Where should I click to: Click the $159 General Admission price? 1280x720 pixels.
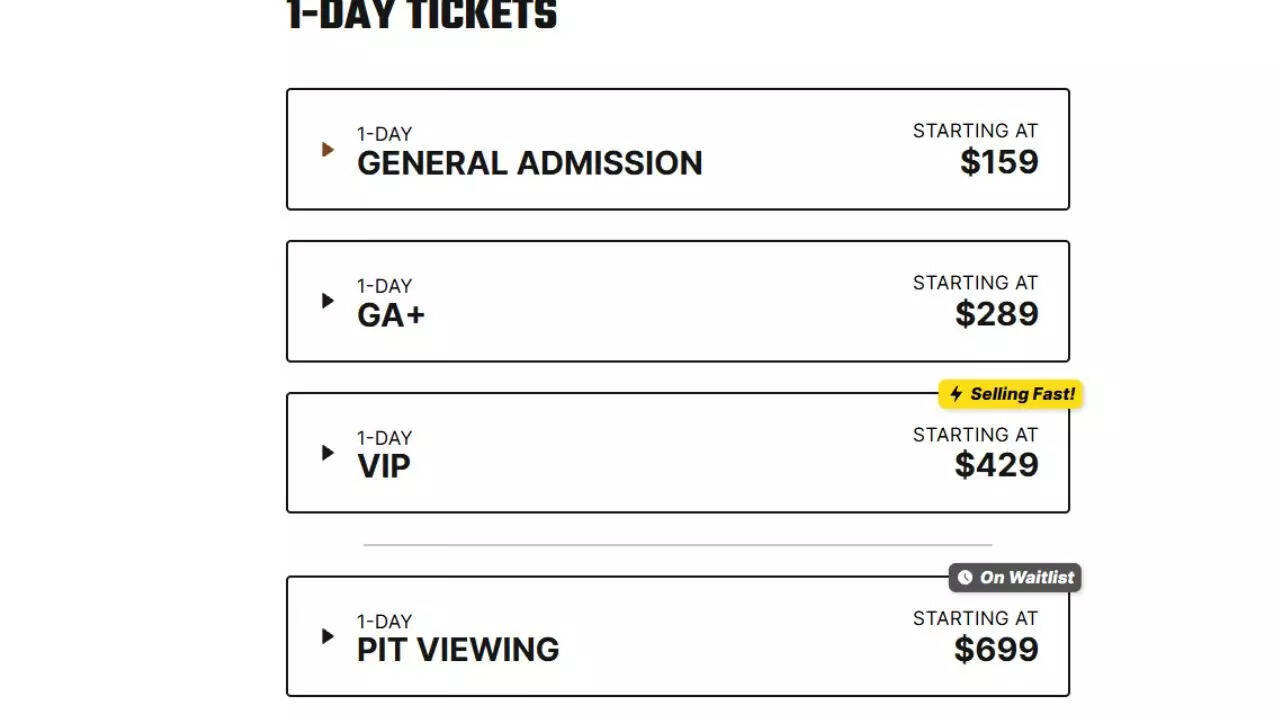coord(999,162)
